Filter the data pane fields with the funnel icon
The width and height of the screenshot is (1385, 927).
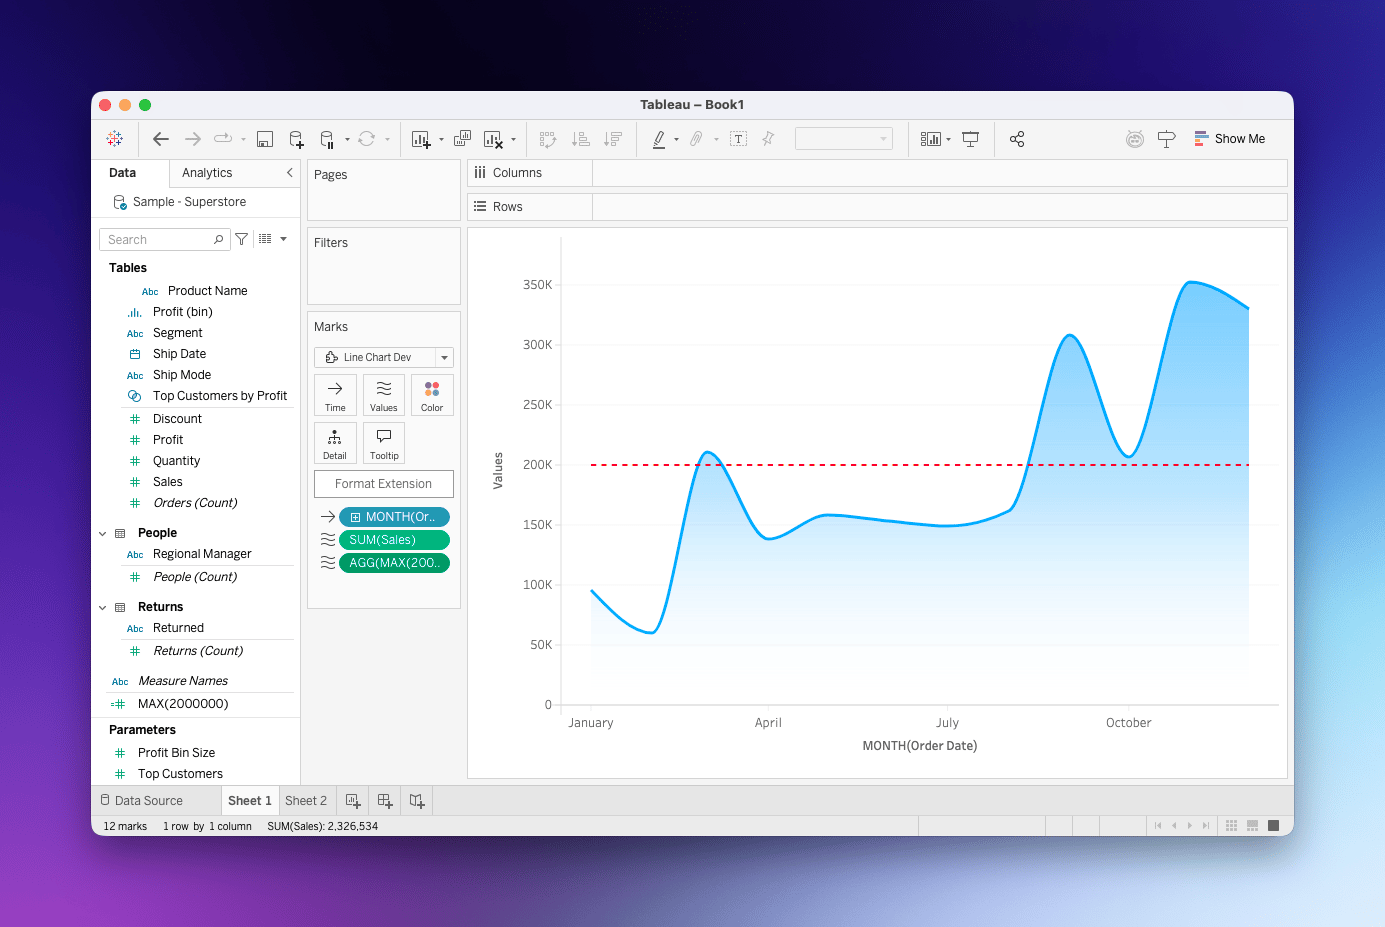(x=242, y=239)
